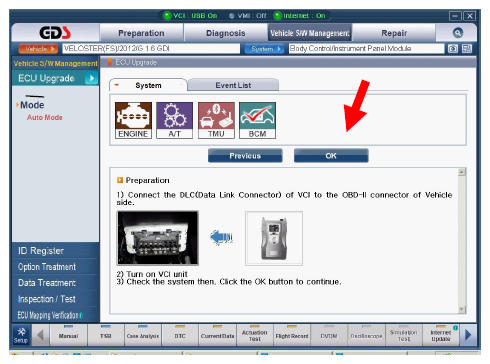
Task: Open the System selector button
Action: point(265,49)
